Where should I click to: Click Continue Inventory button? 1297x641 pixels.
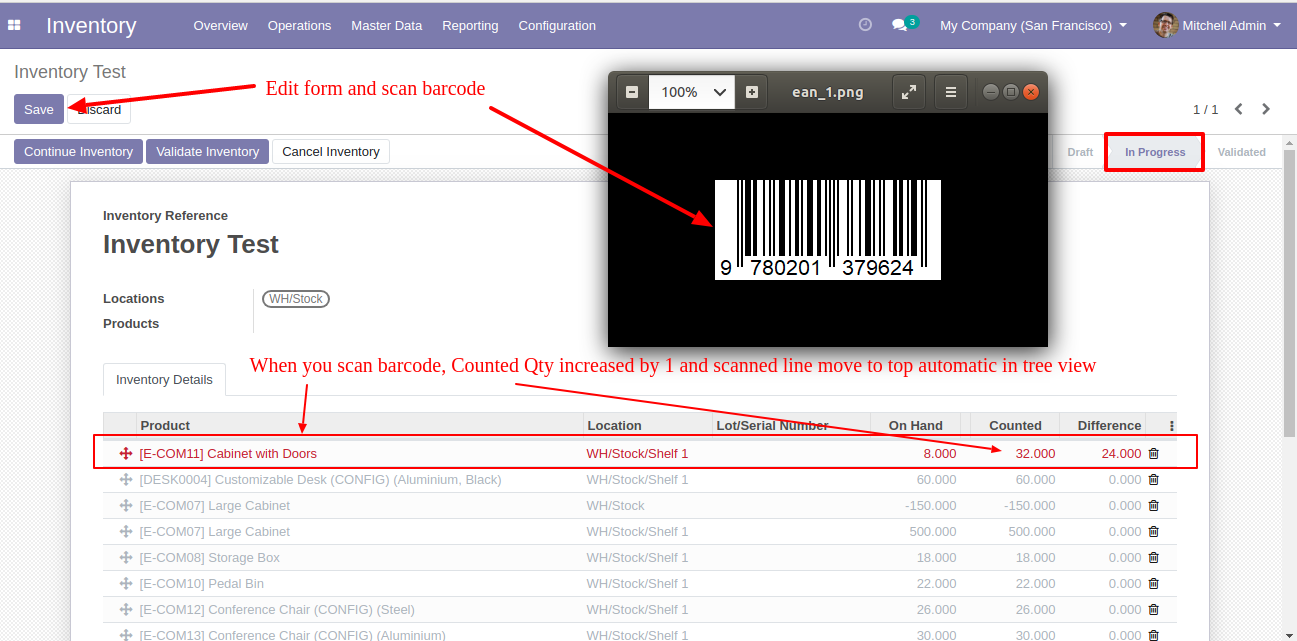click(x=79, y=152)
